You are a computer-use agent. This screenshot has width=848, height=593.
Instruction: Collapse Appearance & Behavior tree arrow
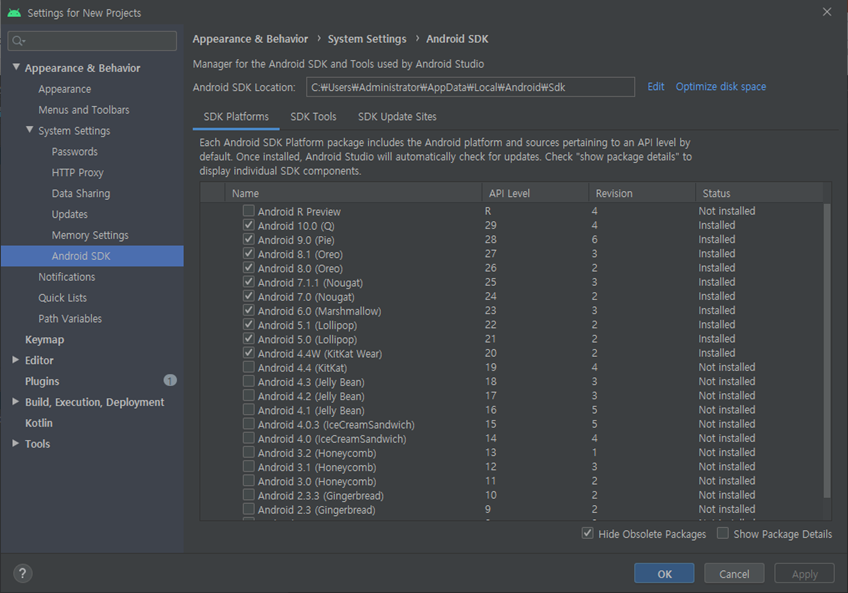coord(16,67)
